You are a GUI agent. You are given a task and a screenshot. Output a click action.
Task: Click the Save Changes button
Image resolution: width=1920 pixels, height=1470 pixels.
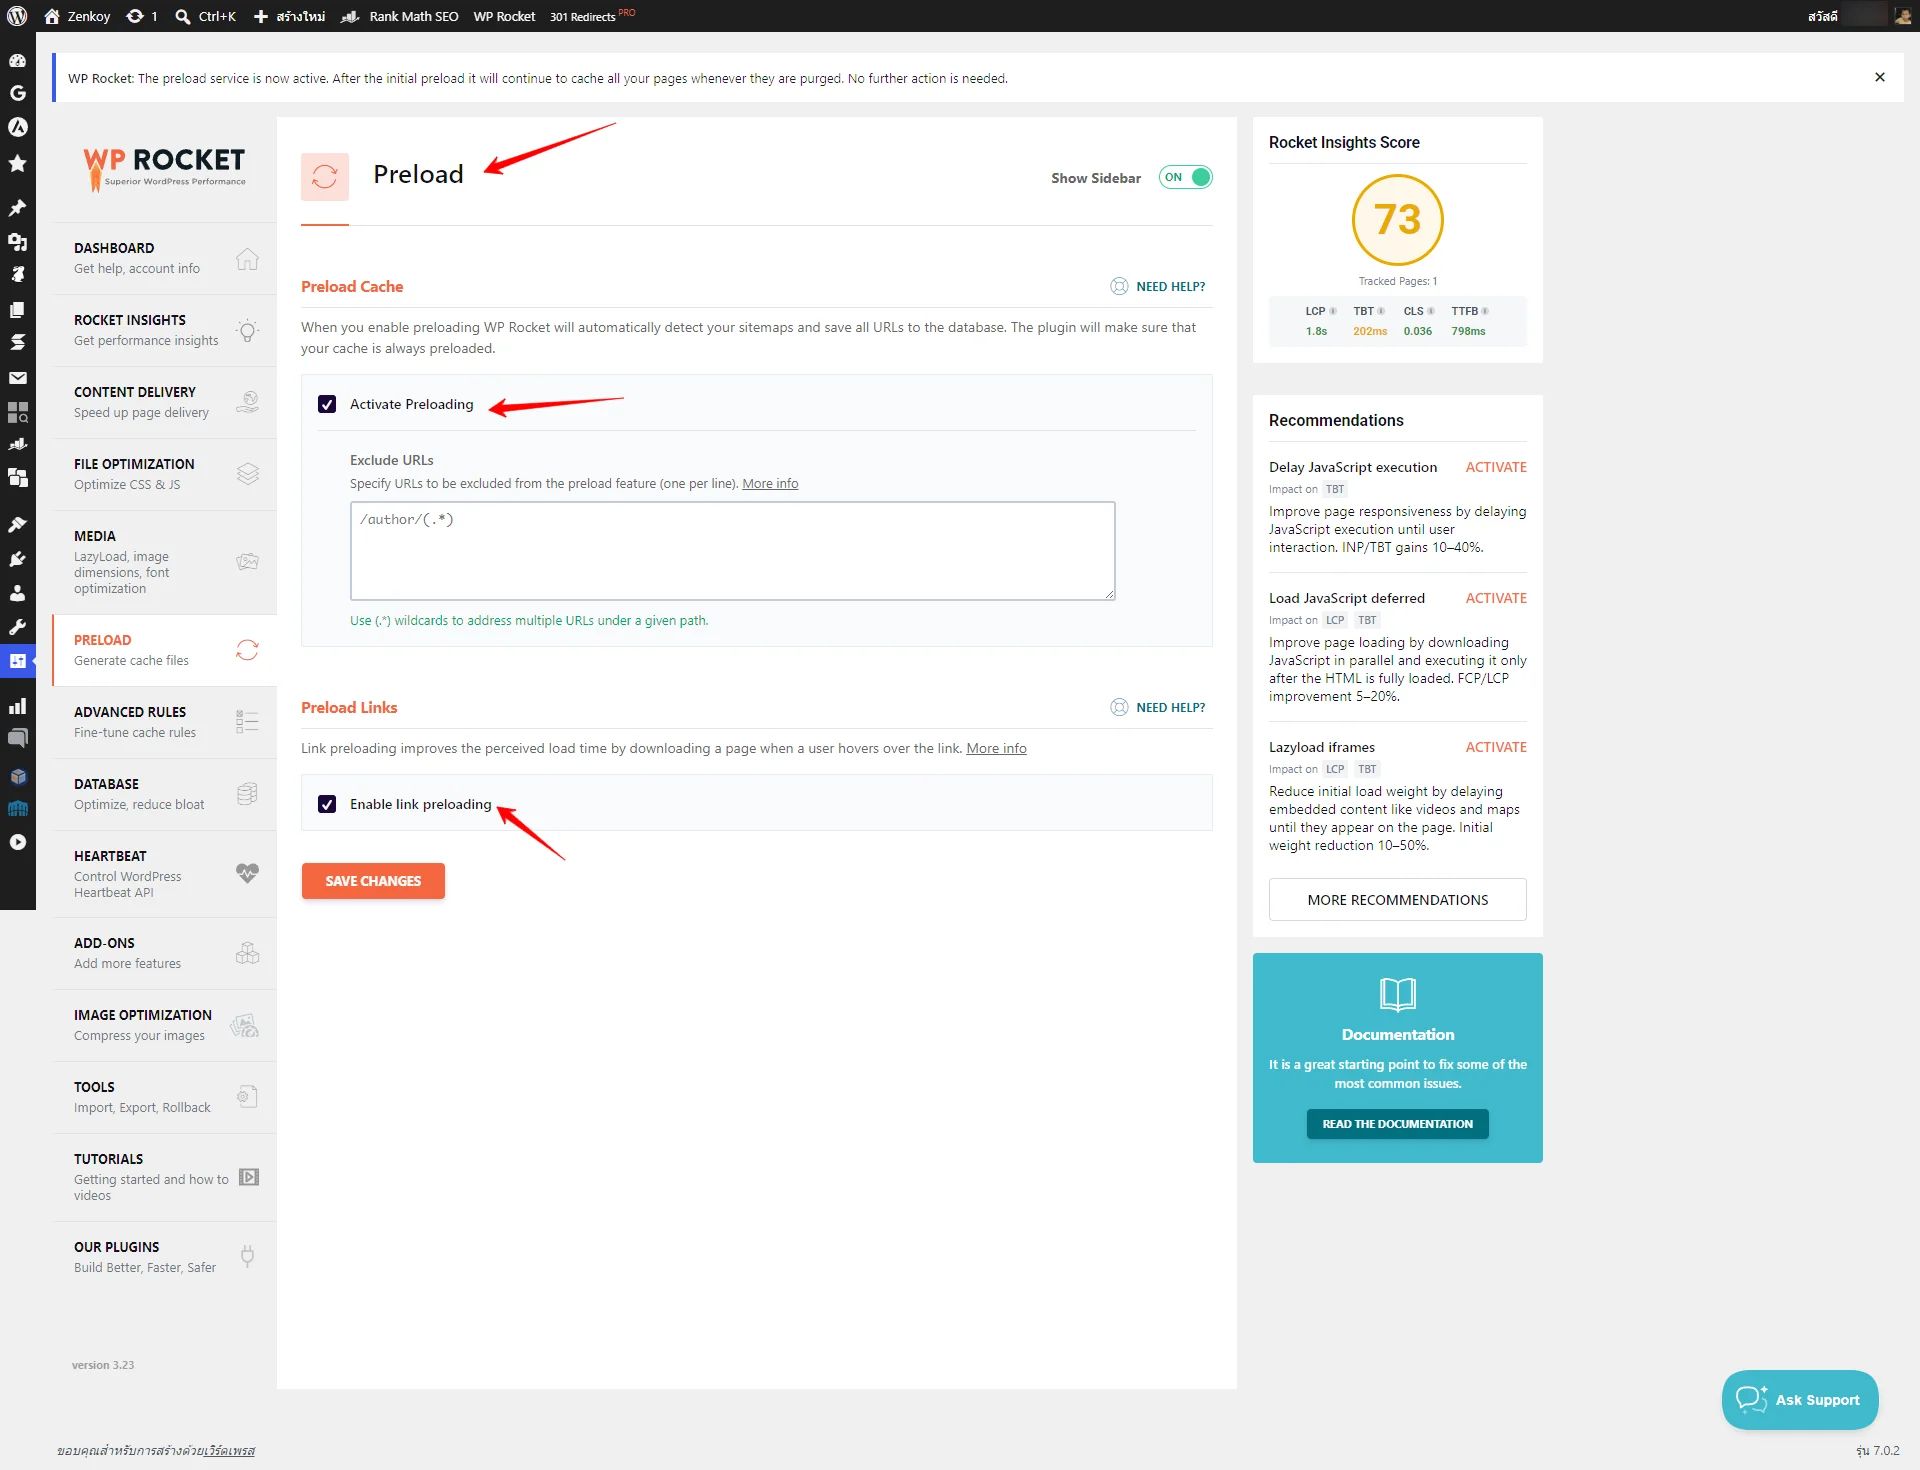click(x=373, y=881)
